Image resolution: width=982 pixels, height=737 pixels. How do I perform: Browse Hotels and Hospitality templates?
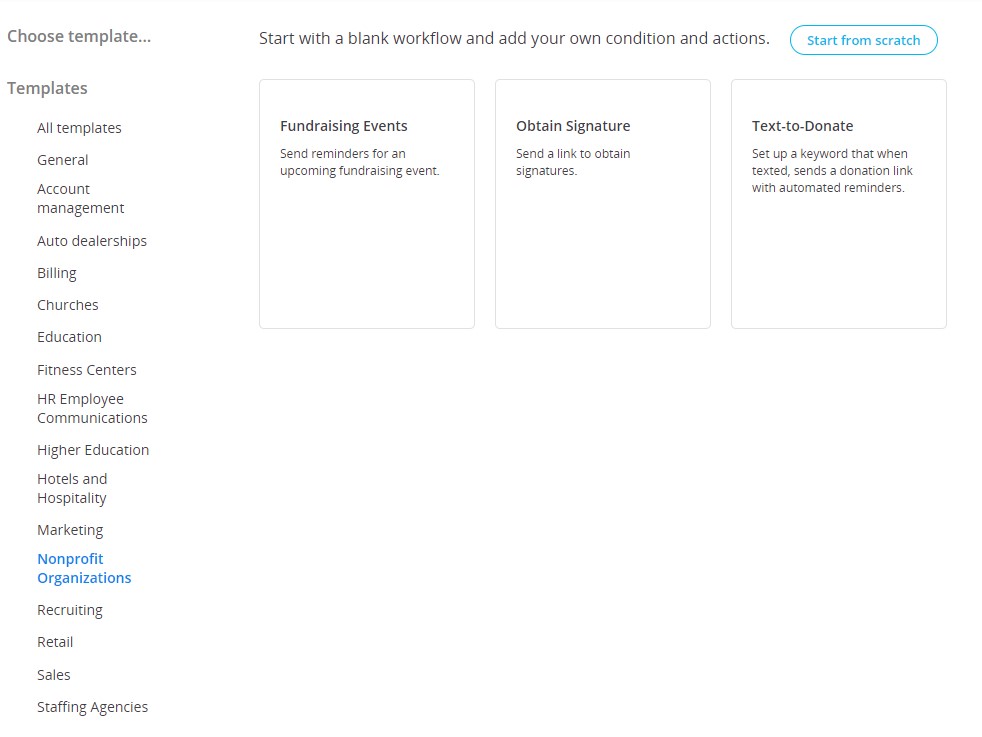click(x=72, y=488)
